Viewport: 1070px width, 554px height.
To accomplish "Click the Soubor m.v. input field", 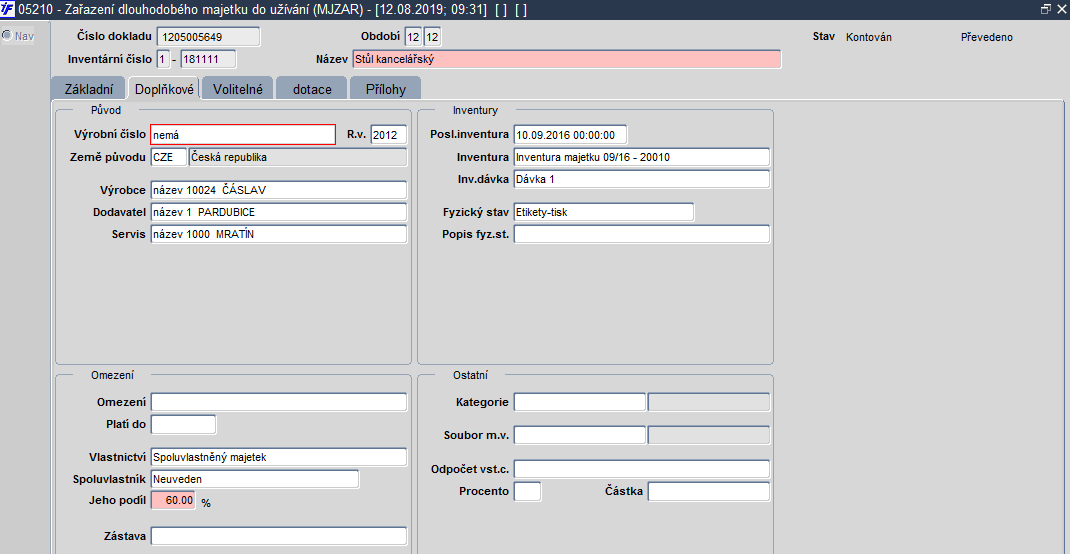I will 579,435.
